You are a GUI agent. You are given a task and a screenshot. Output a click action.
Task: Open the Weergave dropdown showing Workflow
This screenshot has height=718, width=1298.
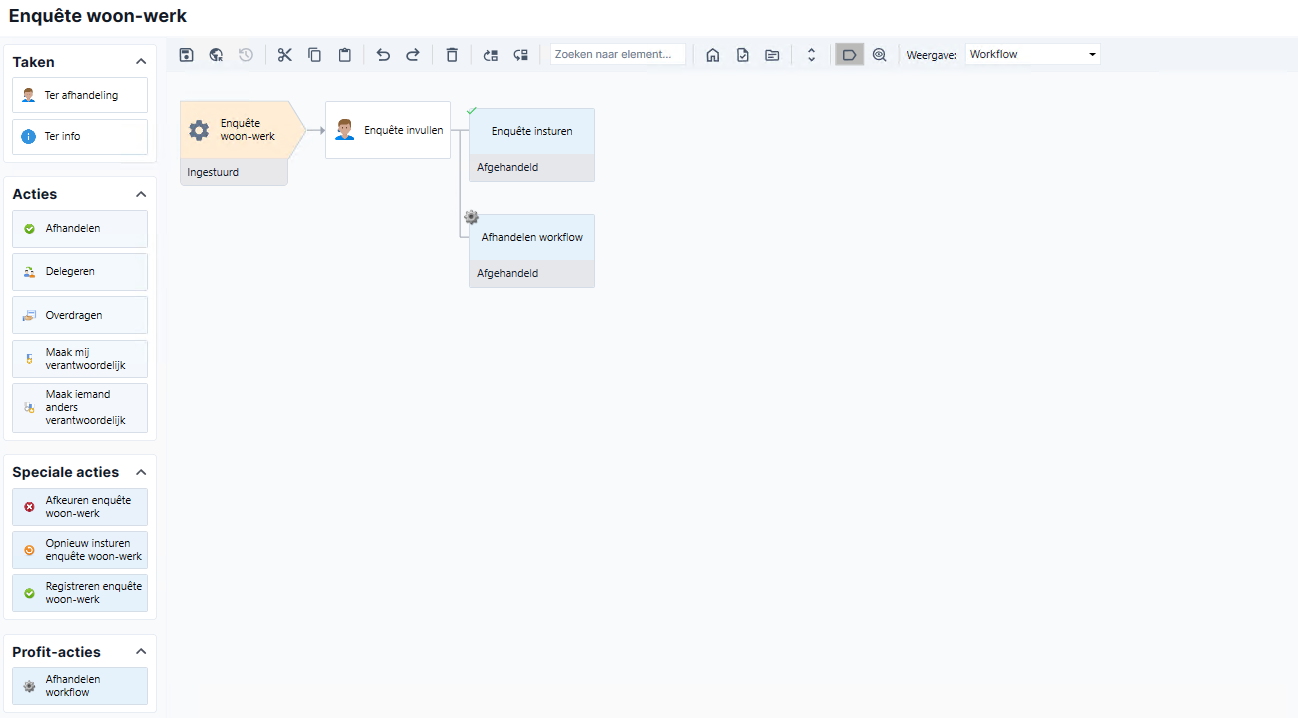[x=1033, y=54]
